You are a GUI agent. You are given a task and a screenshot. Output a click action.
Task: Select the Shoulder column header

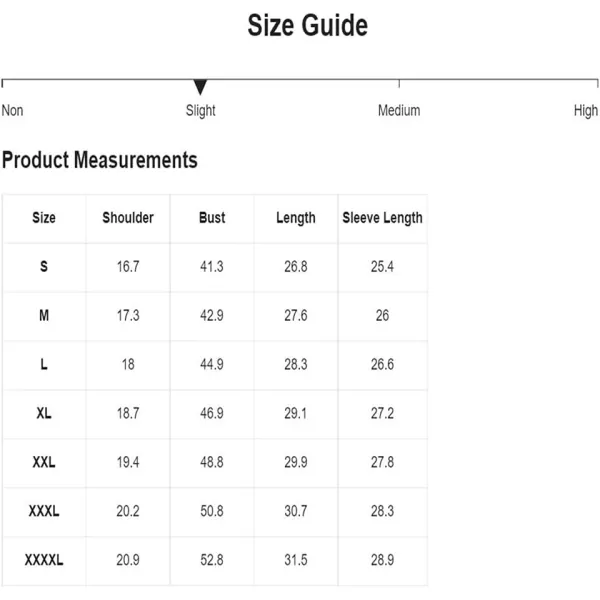(128, 217)
